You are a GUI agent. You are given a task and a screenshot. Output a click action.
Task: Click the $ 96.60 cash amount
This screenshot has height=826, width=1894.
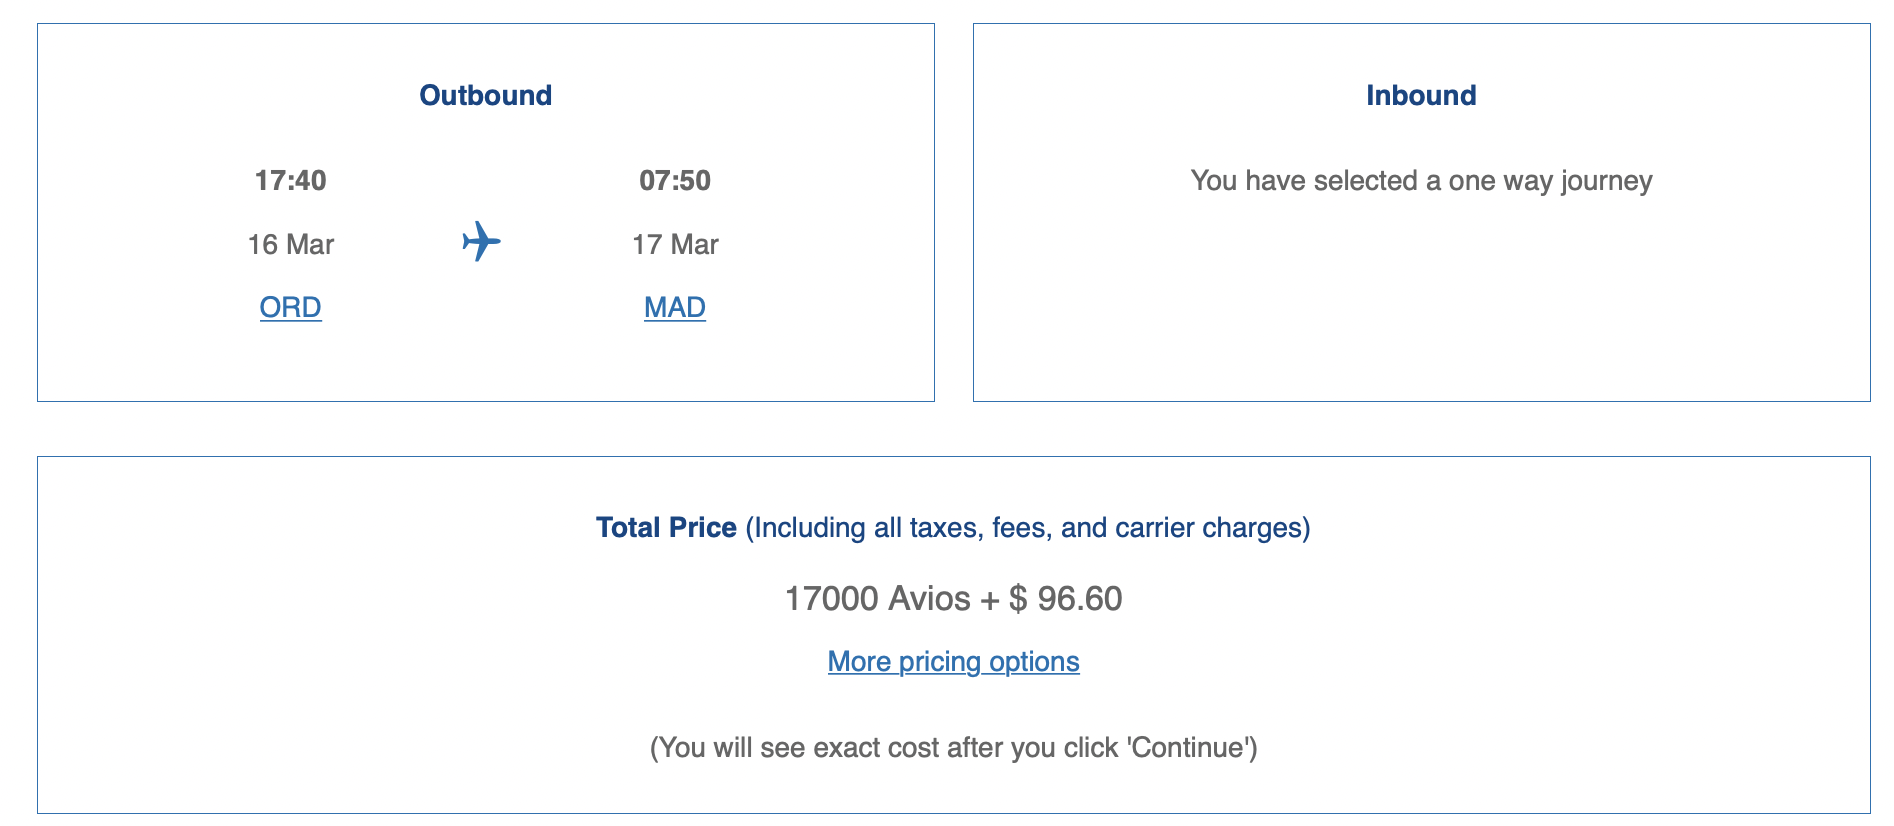(x=1065, y=598)
